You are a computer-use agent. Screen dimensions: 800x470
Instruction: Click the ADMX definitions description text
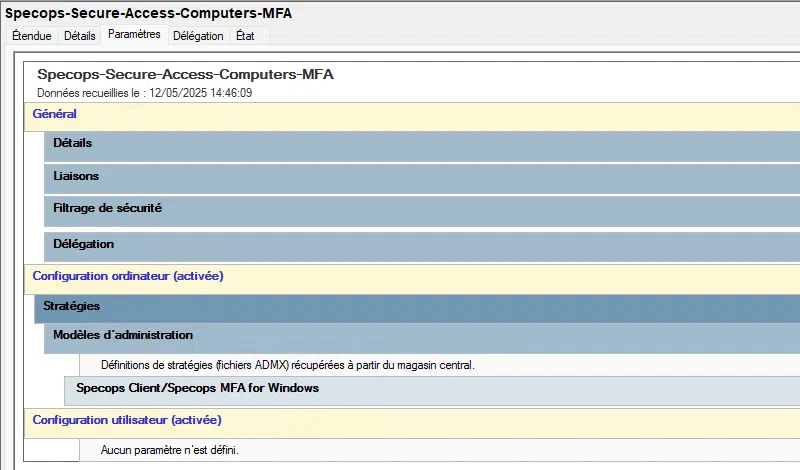pyautogui.click(x=288, y=365)
